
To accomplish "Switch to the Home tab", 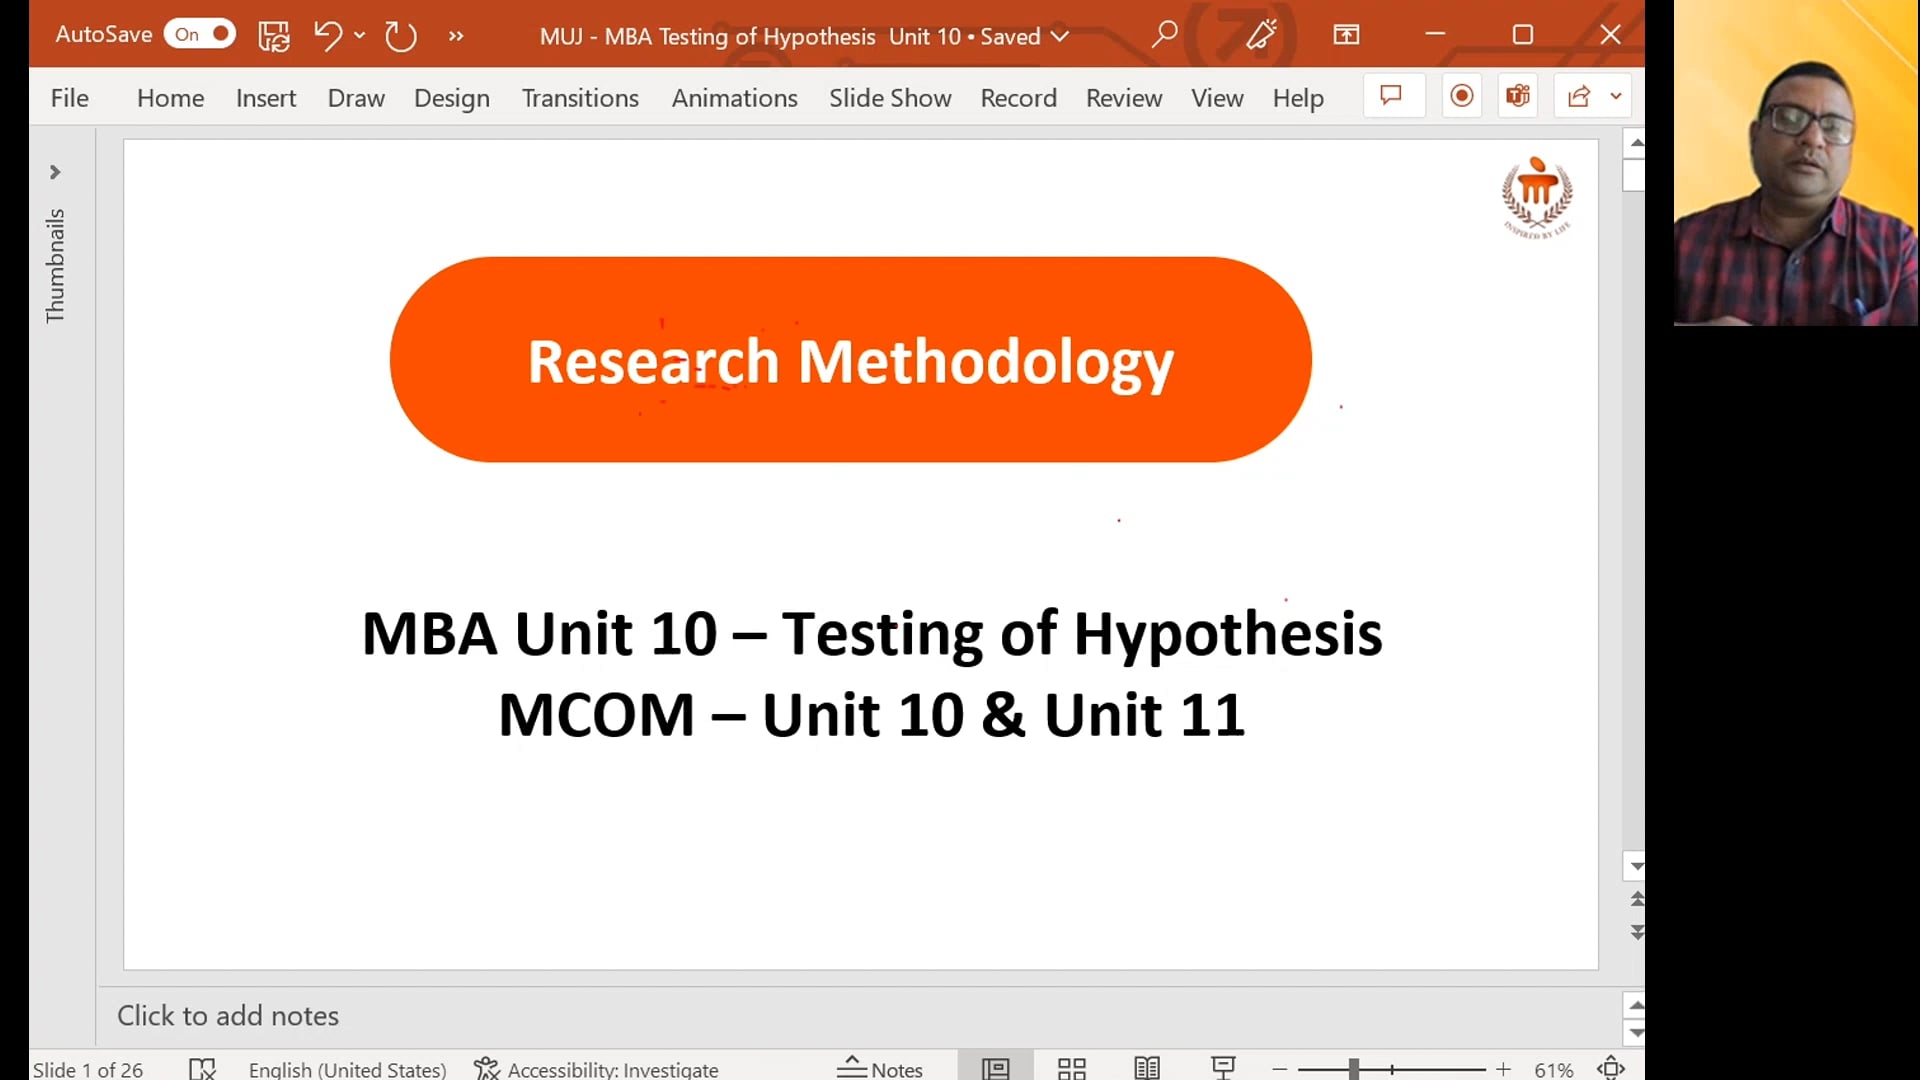I will (170, 98).
